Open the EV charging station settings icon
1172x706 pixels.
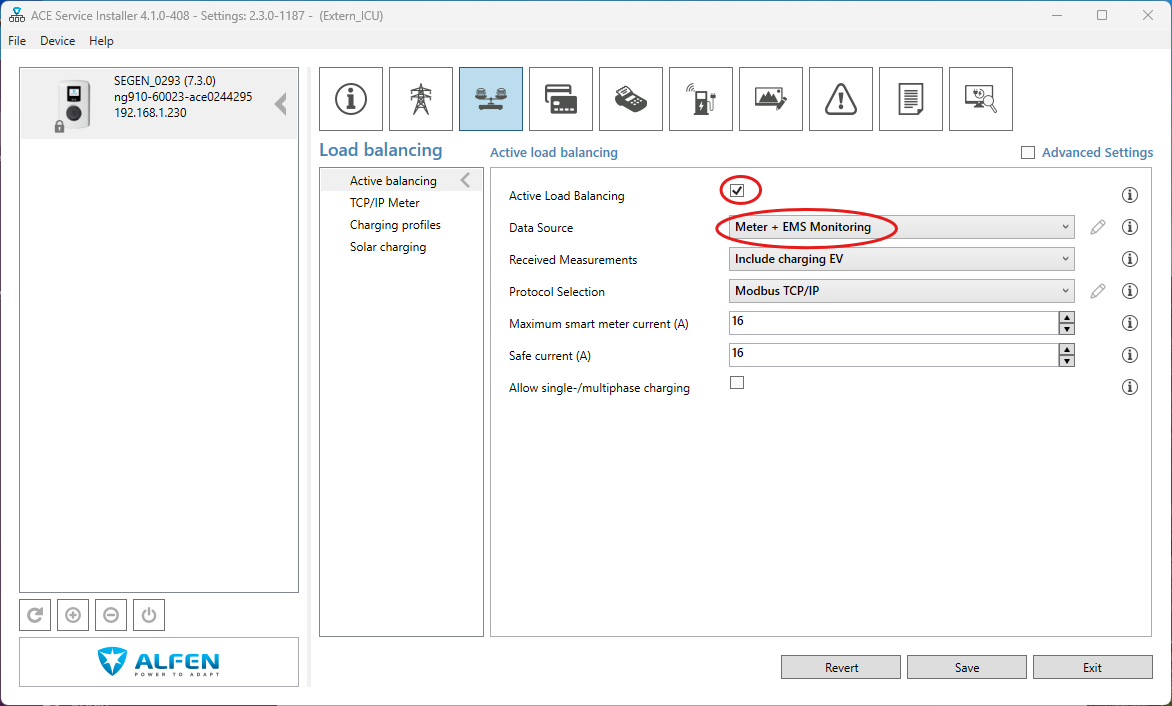coord(701,99)
